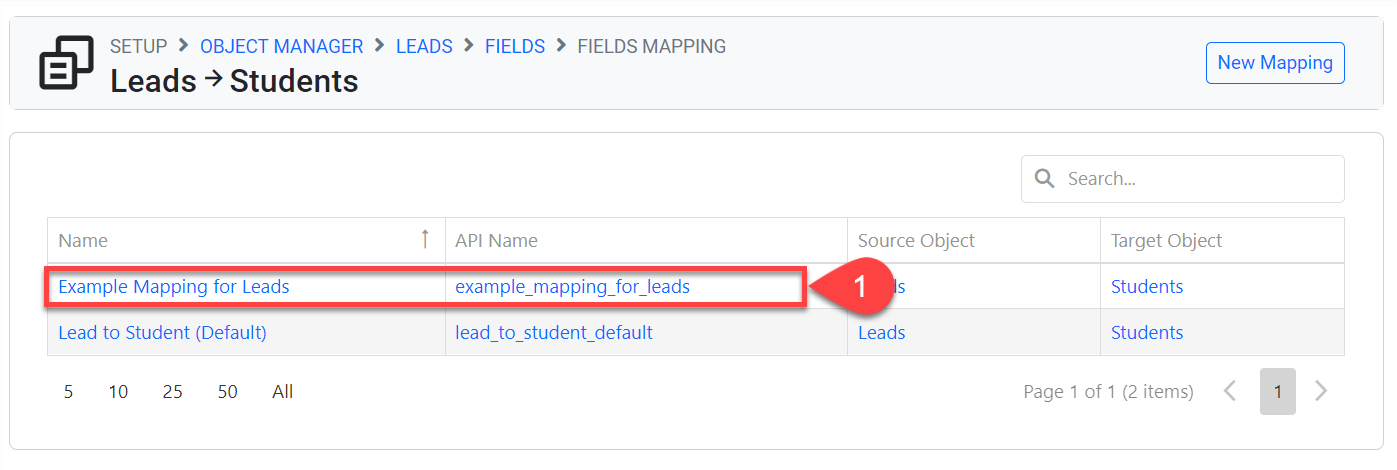Go to the previous page arrow
This screenshot has width=1397, height=470.
point(1231,392)
